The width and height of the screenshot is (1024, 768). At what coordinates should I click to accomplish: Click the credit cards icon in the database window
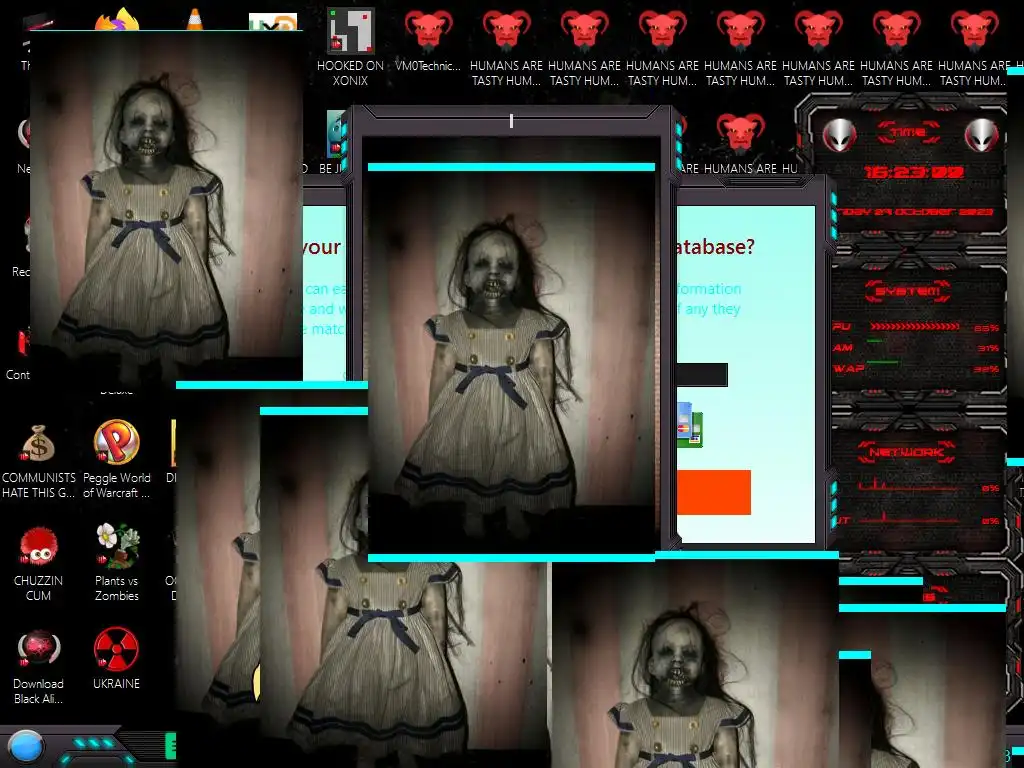689,424
